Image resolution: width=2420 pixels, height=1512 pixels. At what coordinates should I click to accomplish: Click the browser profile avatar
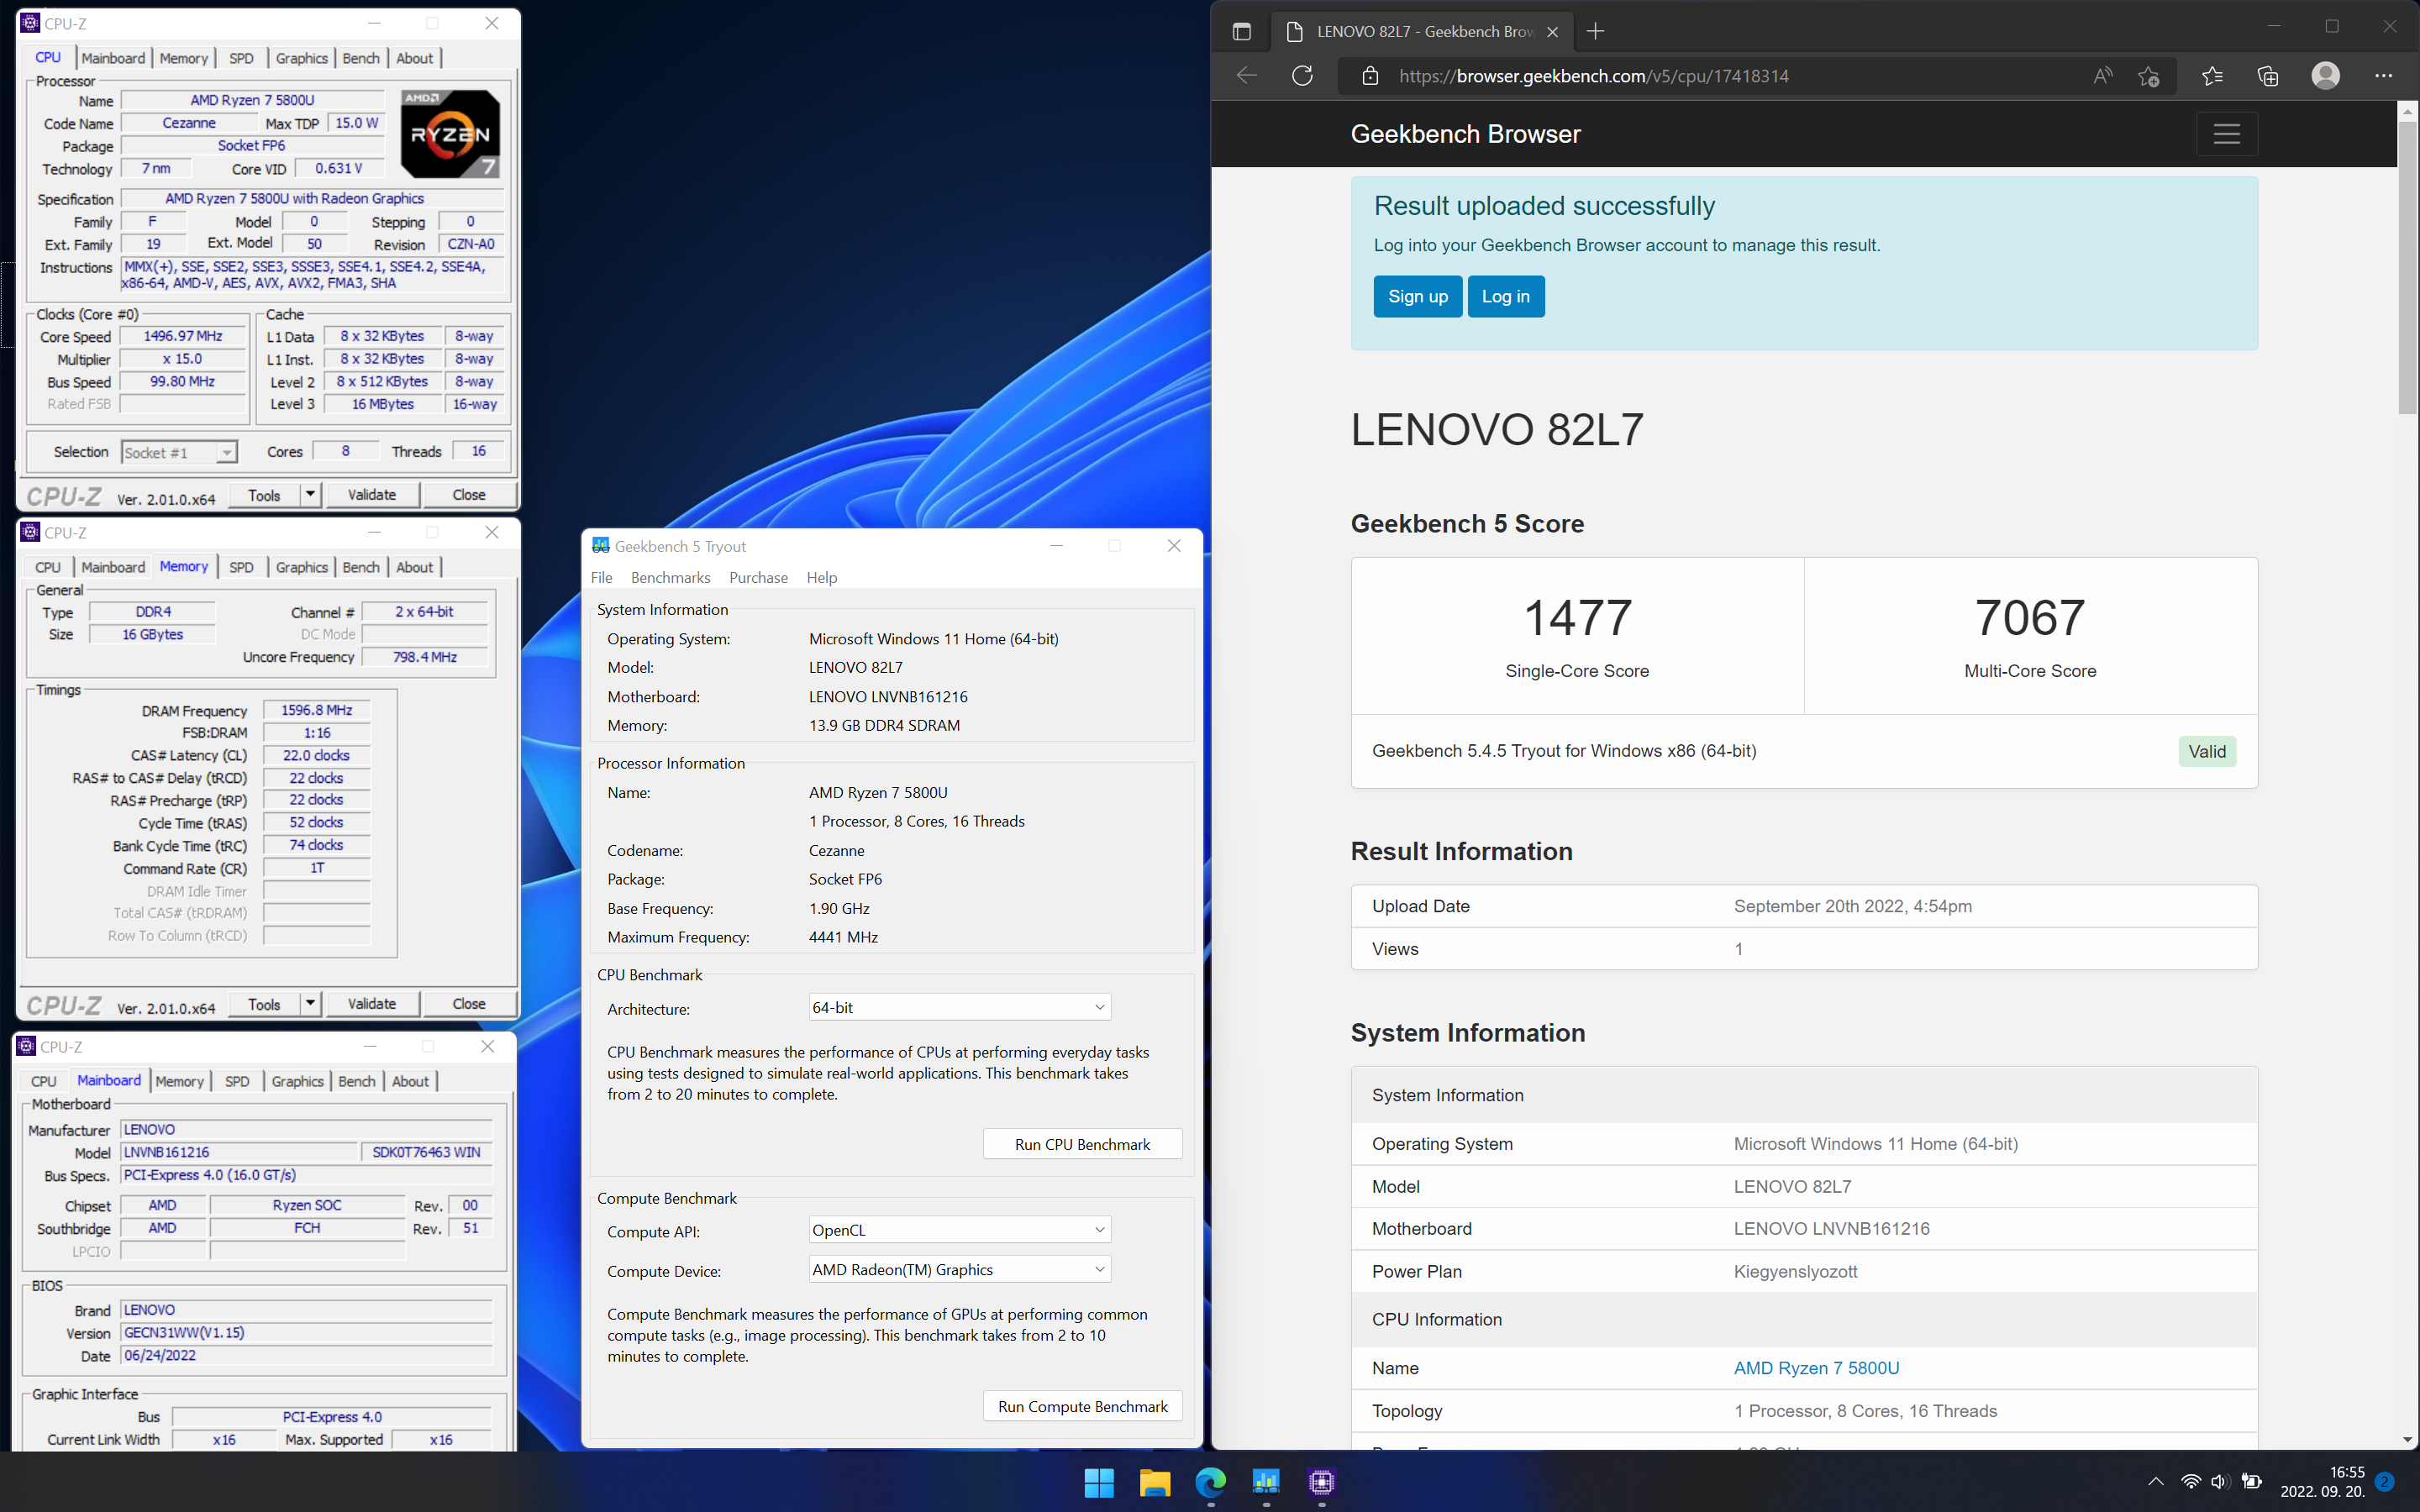click(x=2326, y=76)
